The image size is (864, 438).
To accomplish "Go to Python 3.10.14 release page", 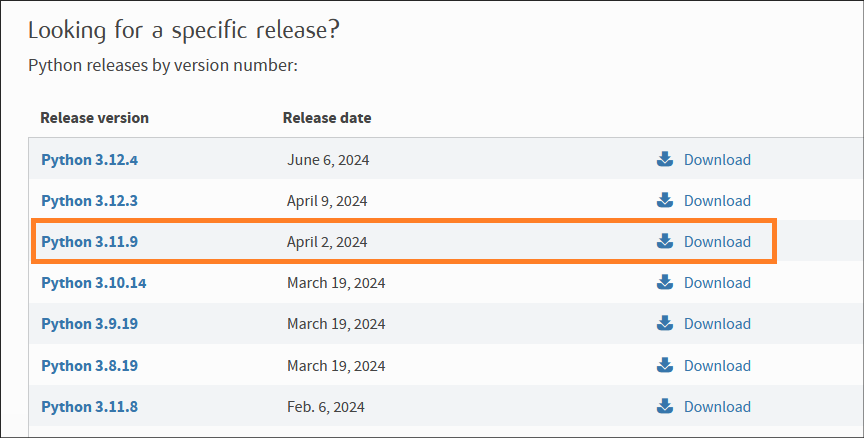I will (93, 283).
